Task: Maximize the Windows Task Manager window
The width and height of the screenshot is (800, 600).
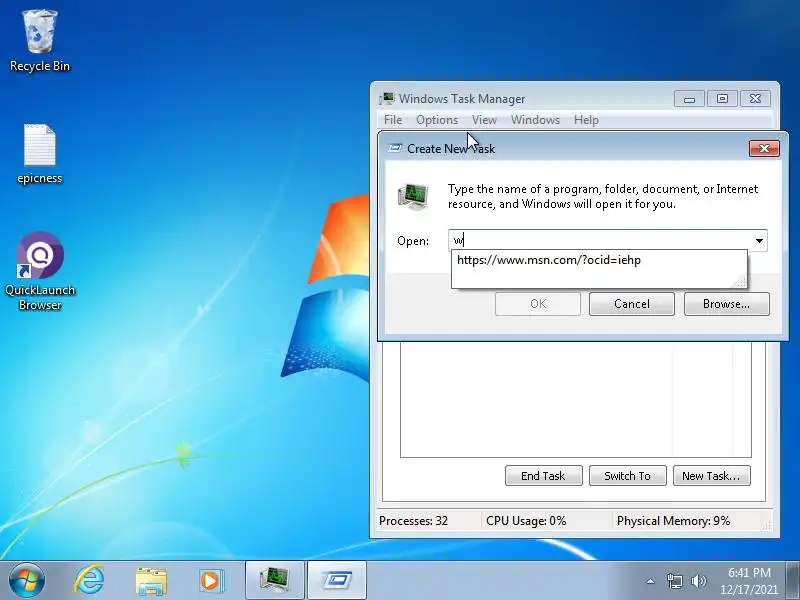Action: coord(722,98)
